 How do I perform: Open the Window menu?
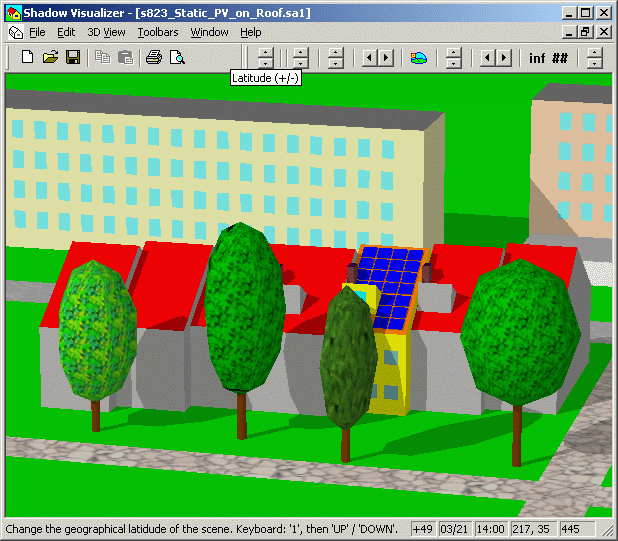(209, 32)
